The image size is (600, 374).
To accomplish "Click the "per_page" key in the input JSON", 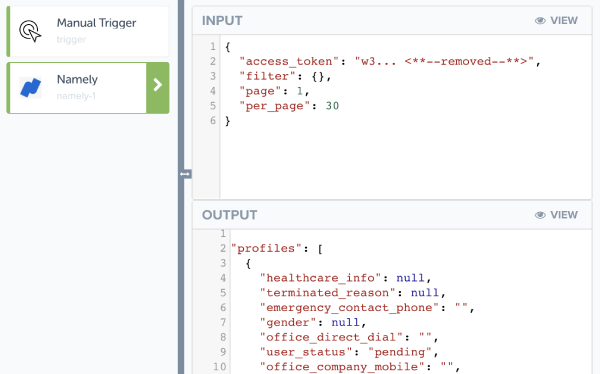I will pyautogui.click(x=274, y=106).
